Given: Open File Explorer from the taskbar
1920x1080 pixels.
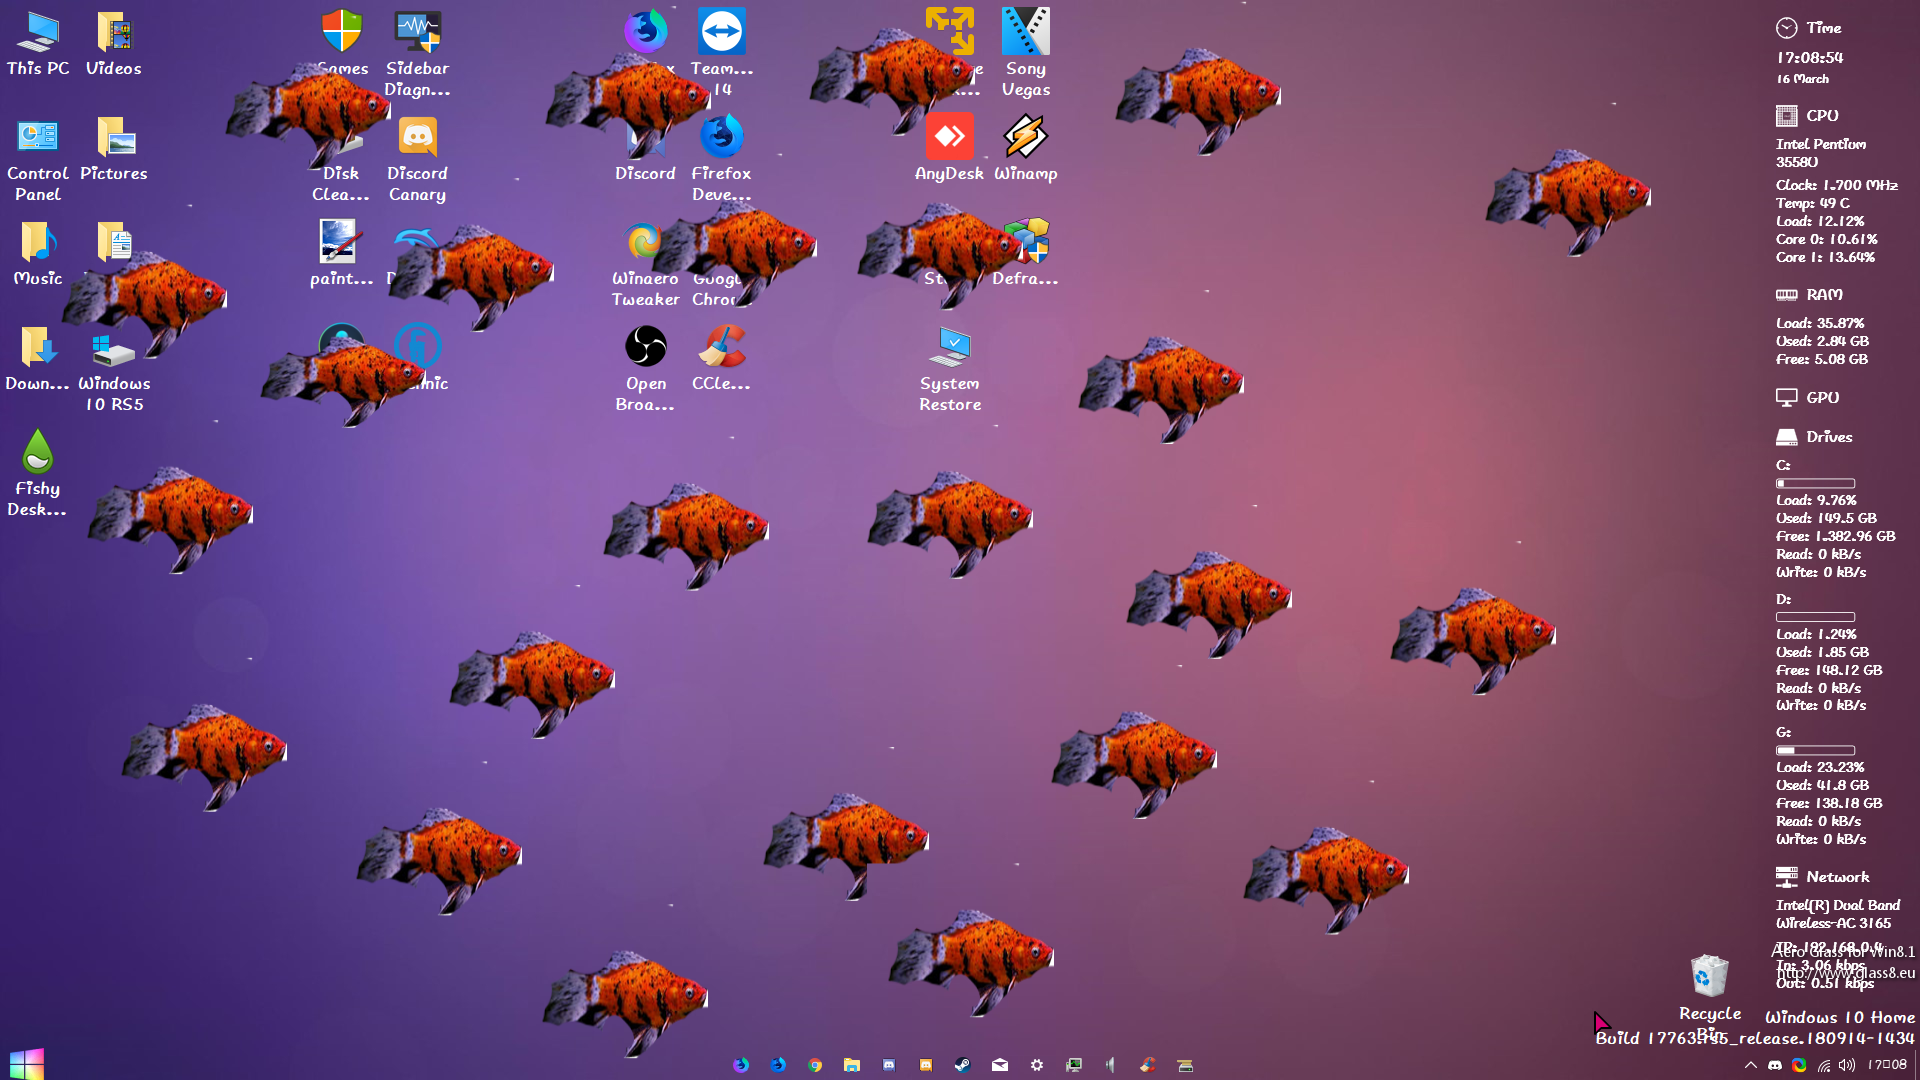Looking at the screenshot, I should [x=852, y=1065].
